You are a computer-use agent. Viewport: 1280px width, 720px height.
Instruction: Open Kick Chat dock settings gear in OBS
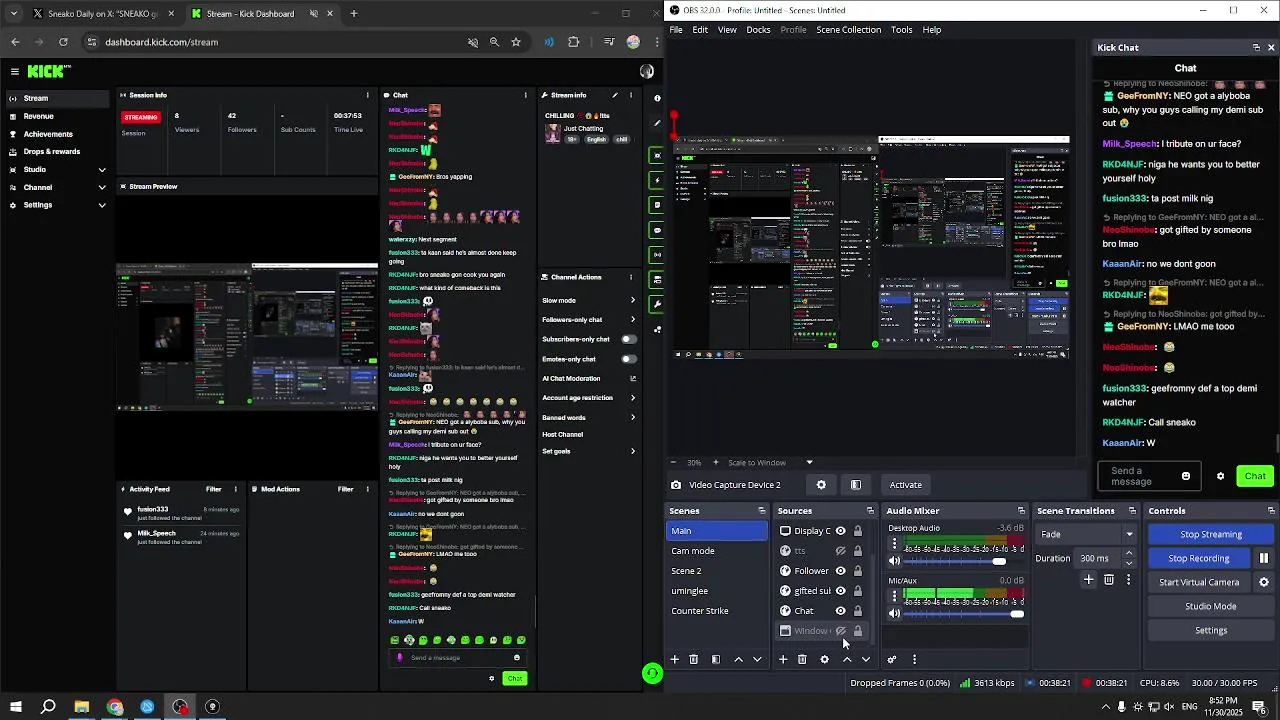[x=1220, y=476]
